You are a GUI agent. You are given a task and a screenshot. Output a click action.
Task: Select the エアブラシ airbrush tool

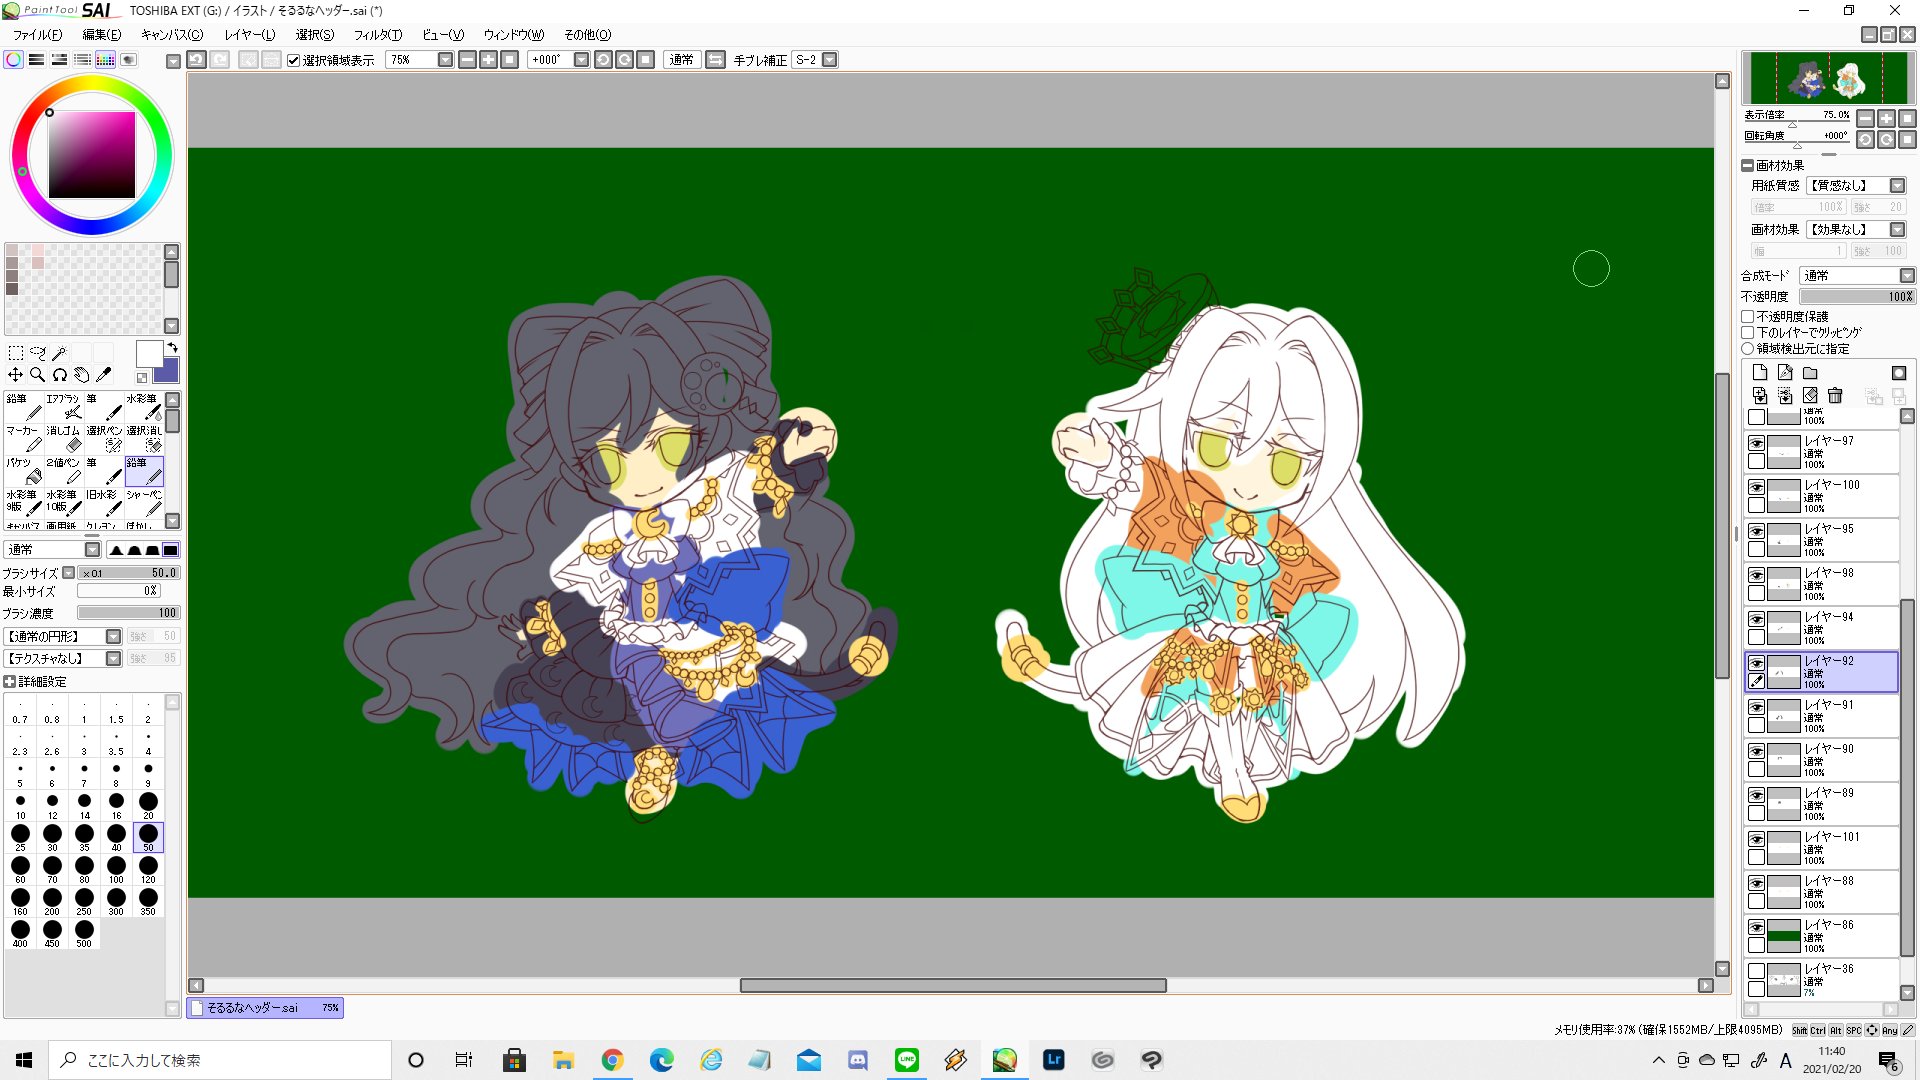click(65, 406)
